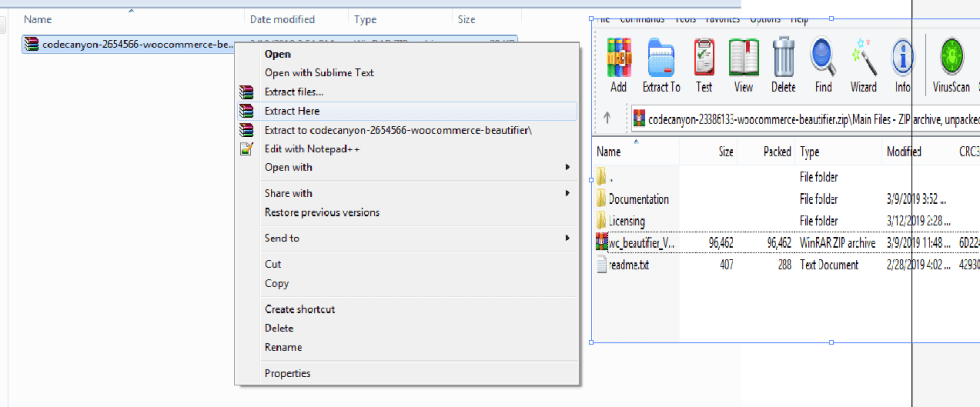The image size is (980, 407).
Task: Click the up-one-level arrow in WinRAR
Action: 606,118
